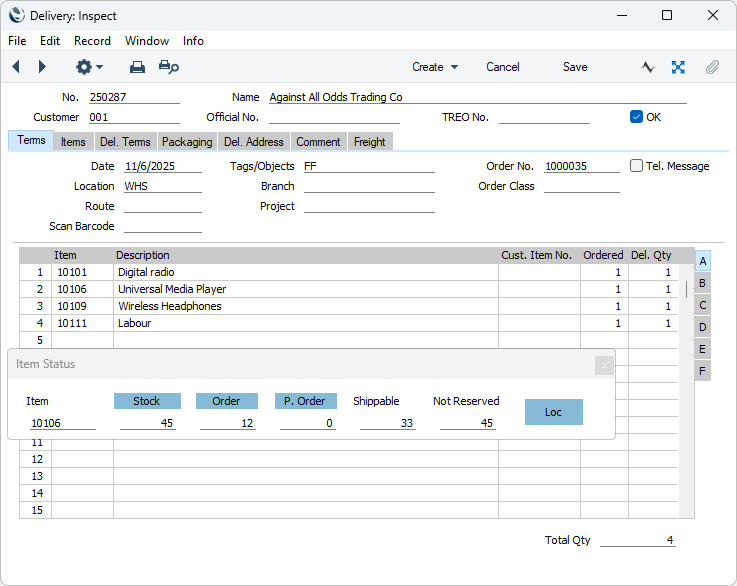Screen dimensions: 737x586
Task: Click the Project field
Action: point(369,206)
